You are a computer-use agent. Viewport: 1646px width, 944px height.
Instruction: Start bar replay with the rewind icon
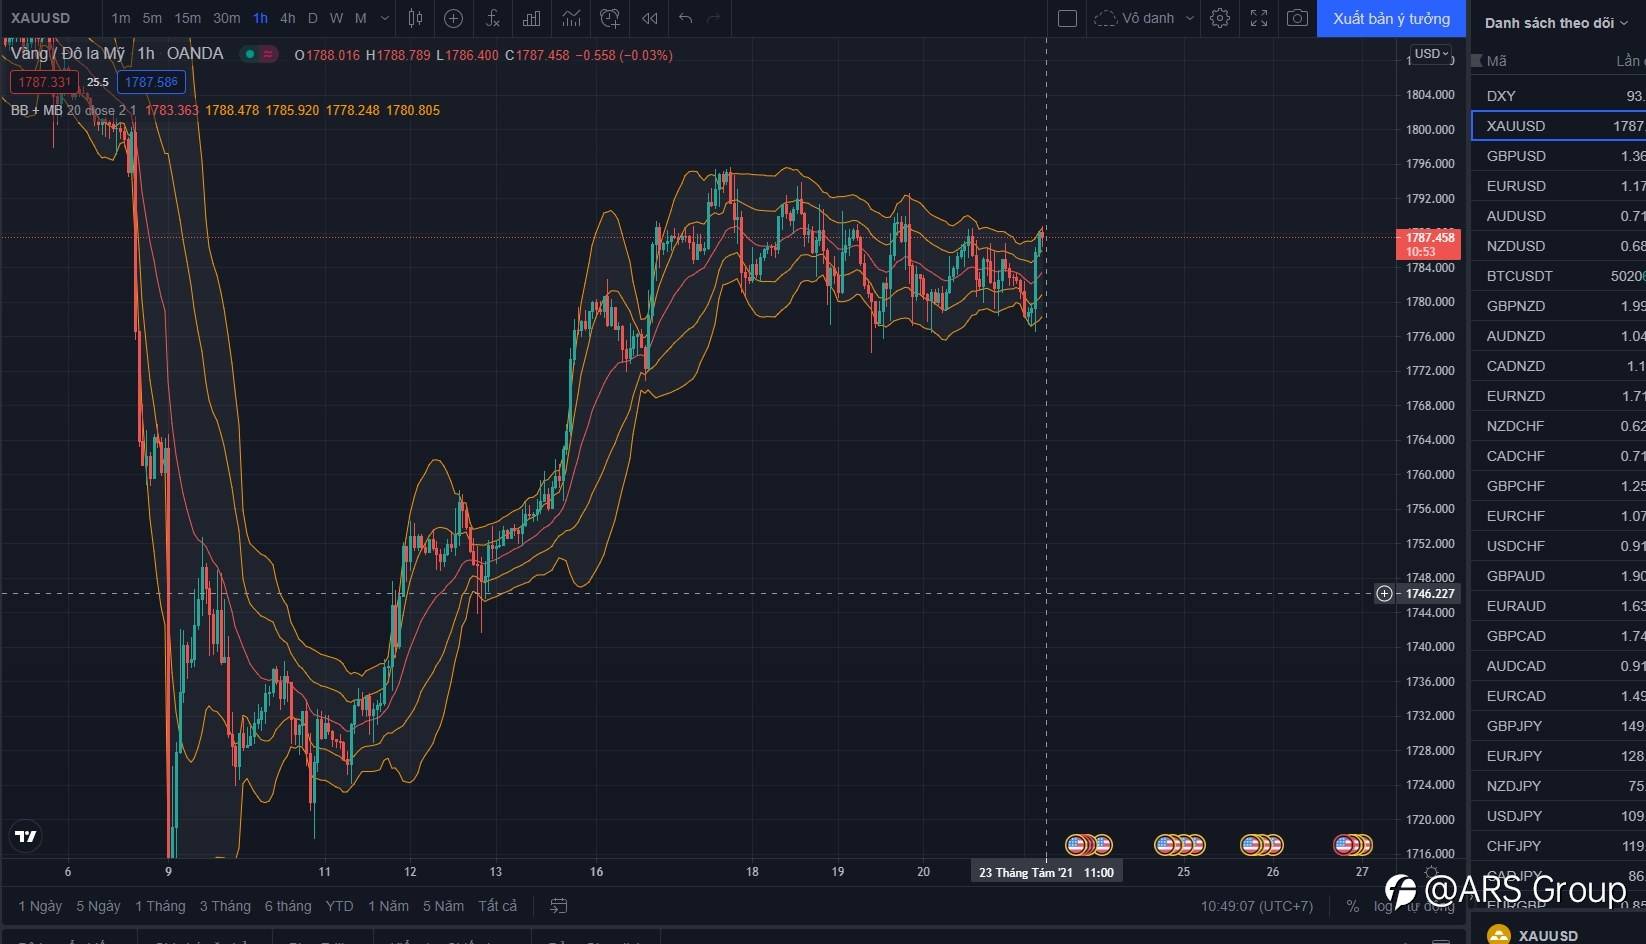(649, 18)
